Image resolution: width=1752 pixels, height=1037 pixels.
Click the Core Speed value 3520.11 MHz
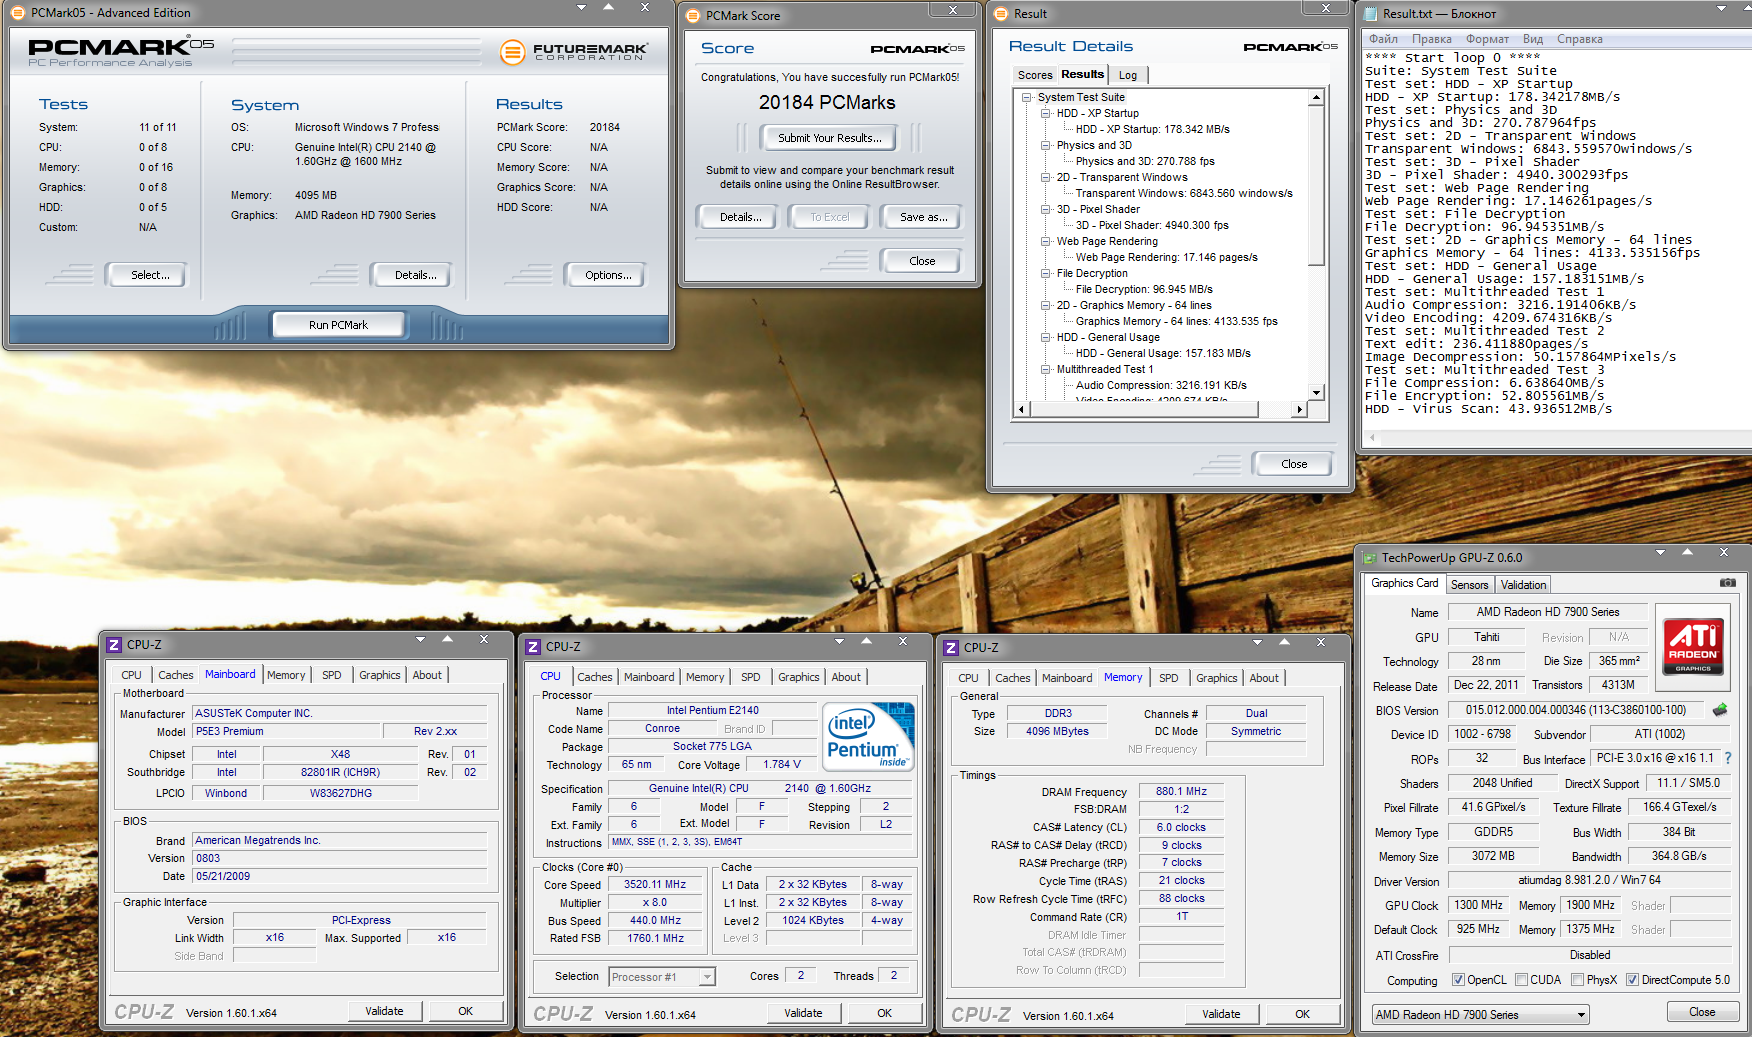[655, 885]
